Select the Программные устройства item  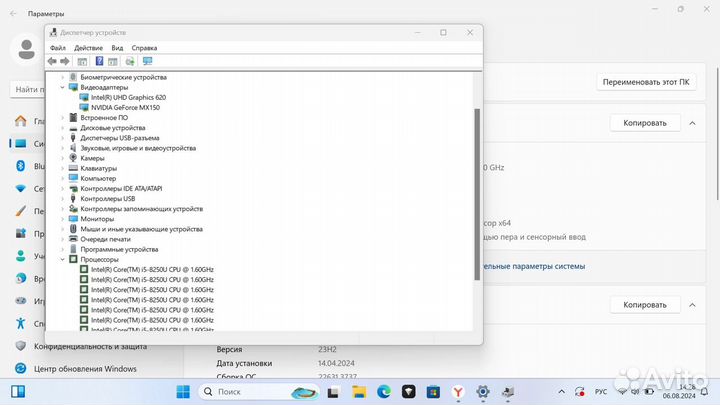click(119, 249)
